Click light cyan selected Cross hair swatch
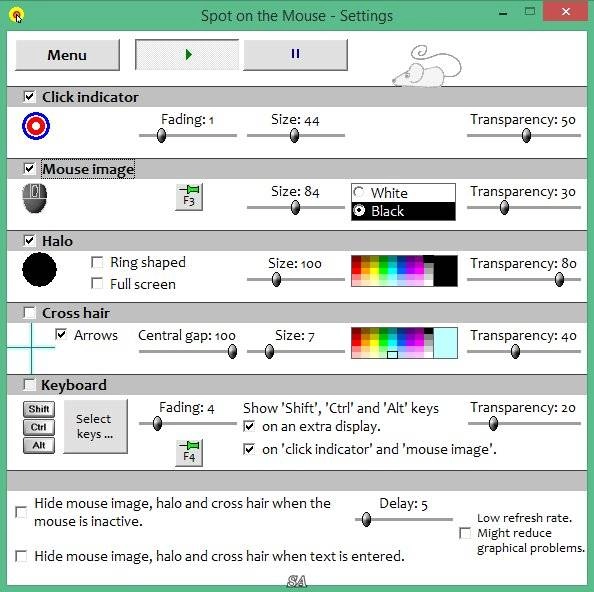 click(446, 343)
